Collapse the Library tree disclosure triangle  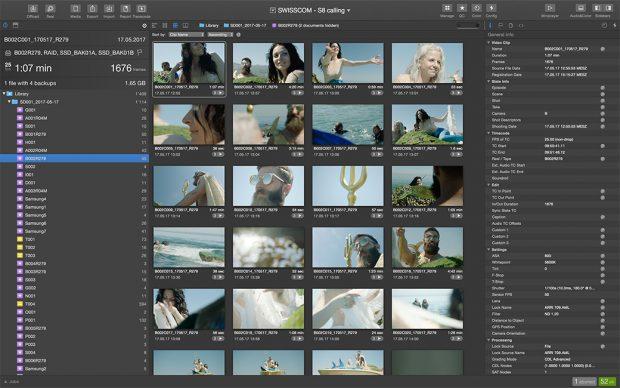pos(4,94)
